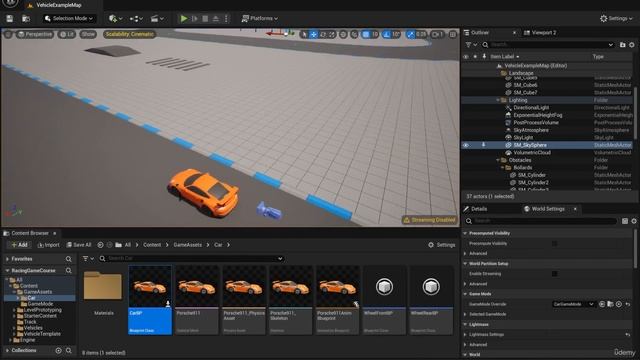Reset GameMode Override to default arrow
Screen dimensions: 640x360
coord(628,304)
